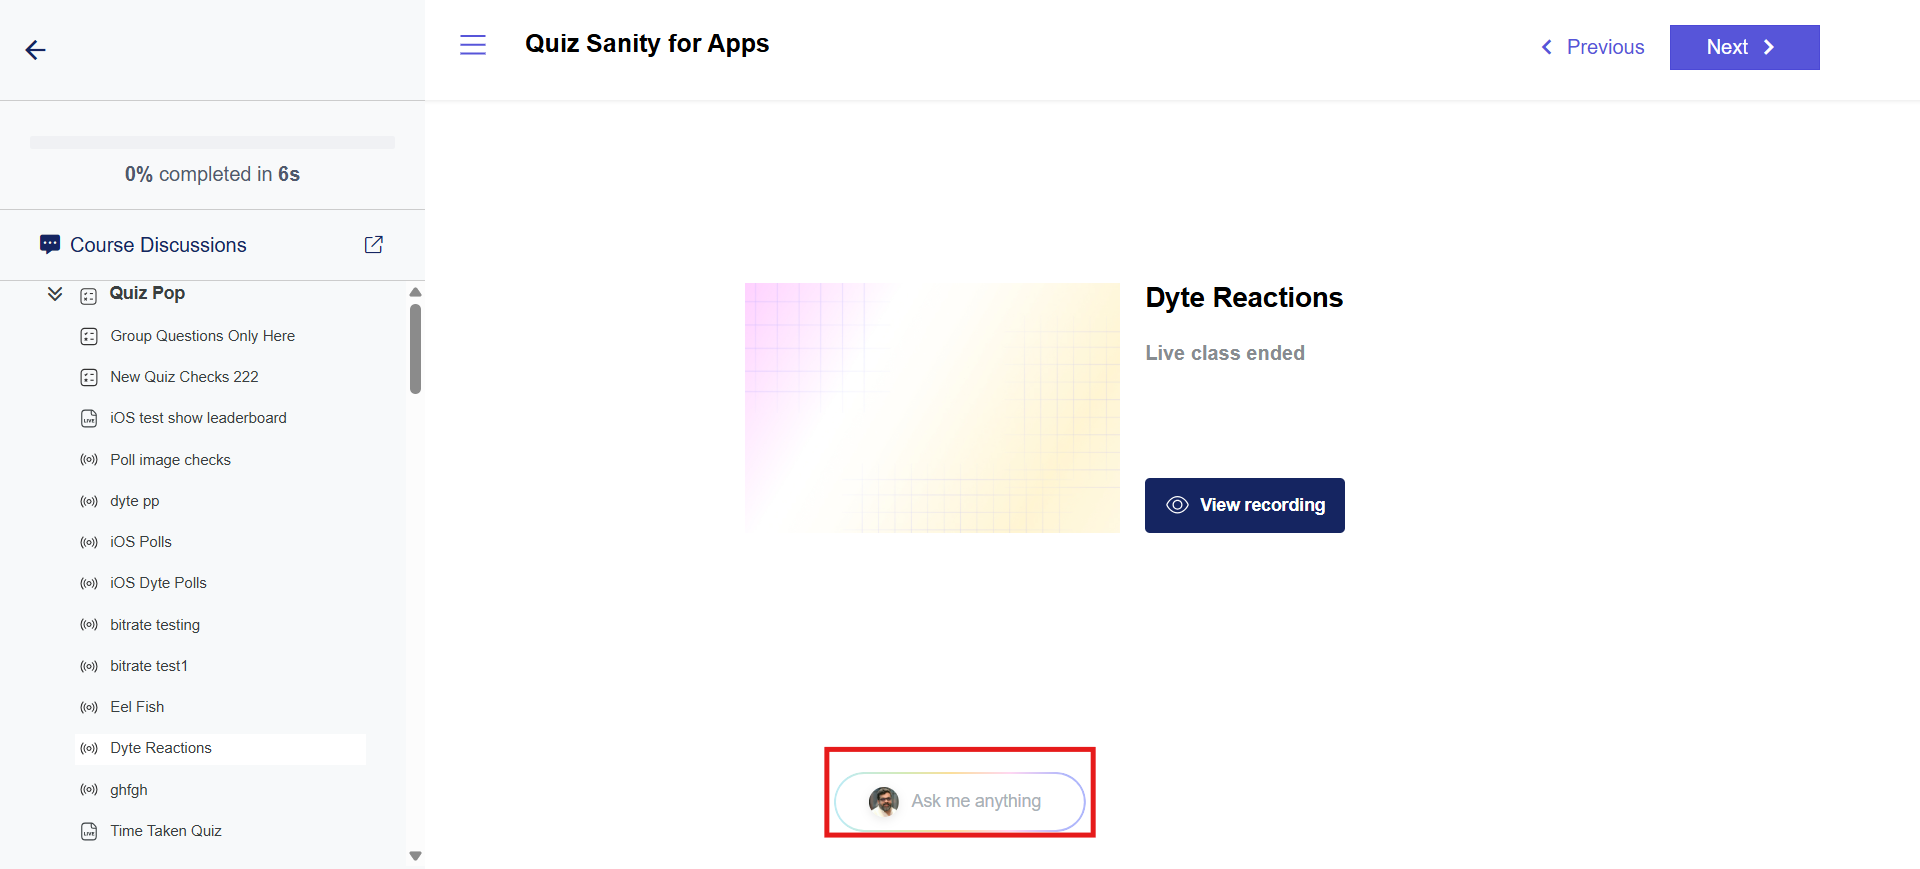Open Group Questions Only Here item
The width and height of the screenshot is (1920, 869).
pos(202,336)
